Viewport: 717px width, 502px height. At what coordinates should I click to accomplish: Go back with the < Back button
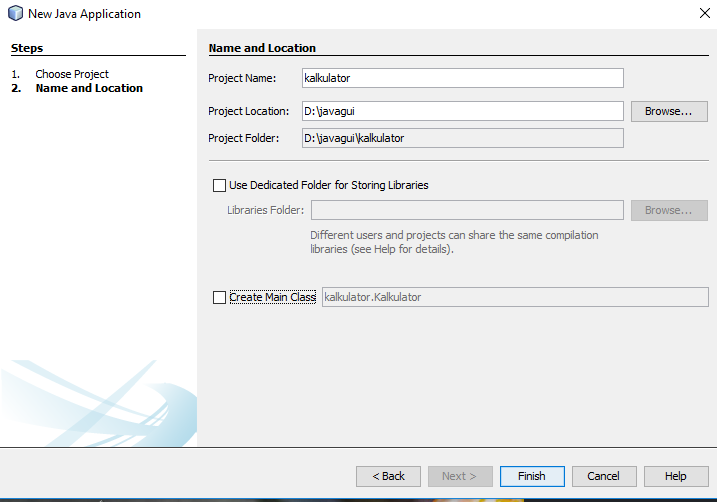pyautogui.click(x=388, y=476)
